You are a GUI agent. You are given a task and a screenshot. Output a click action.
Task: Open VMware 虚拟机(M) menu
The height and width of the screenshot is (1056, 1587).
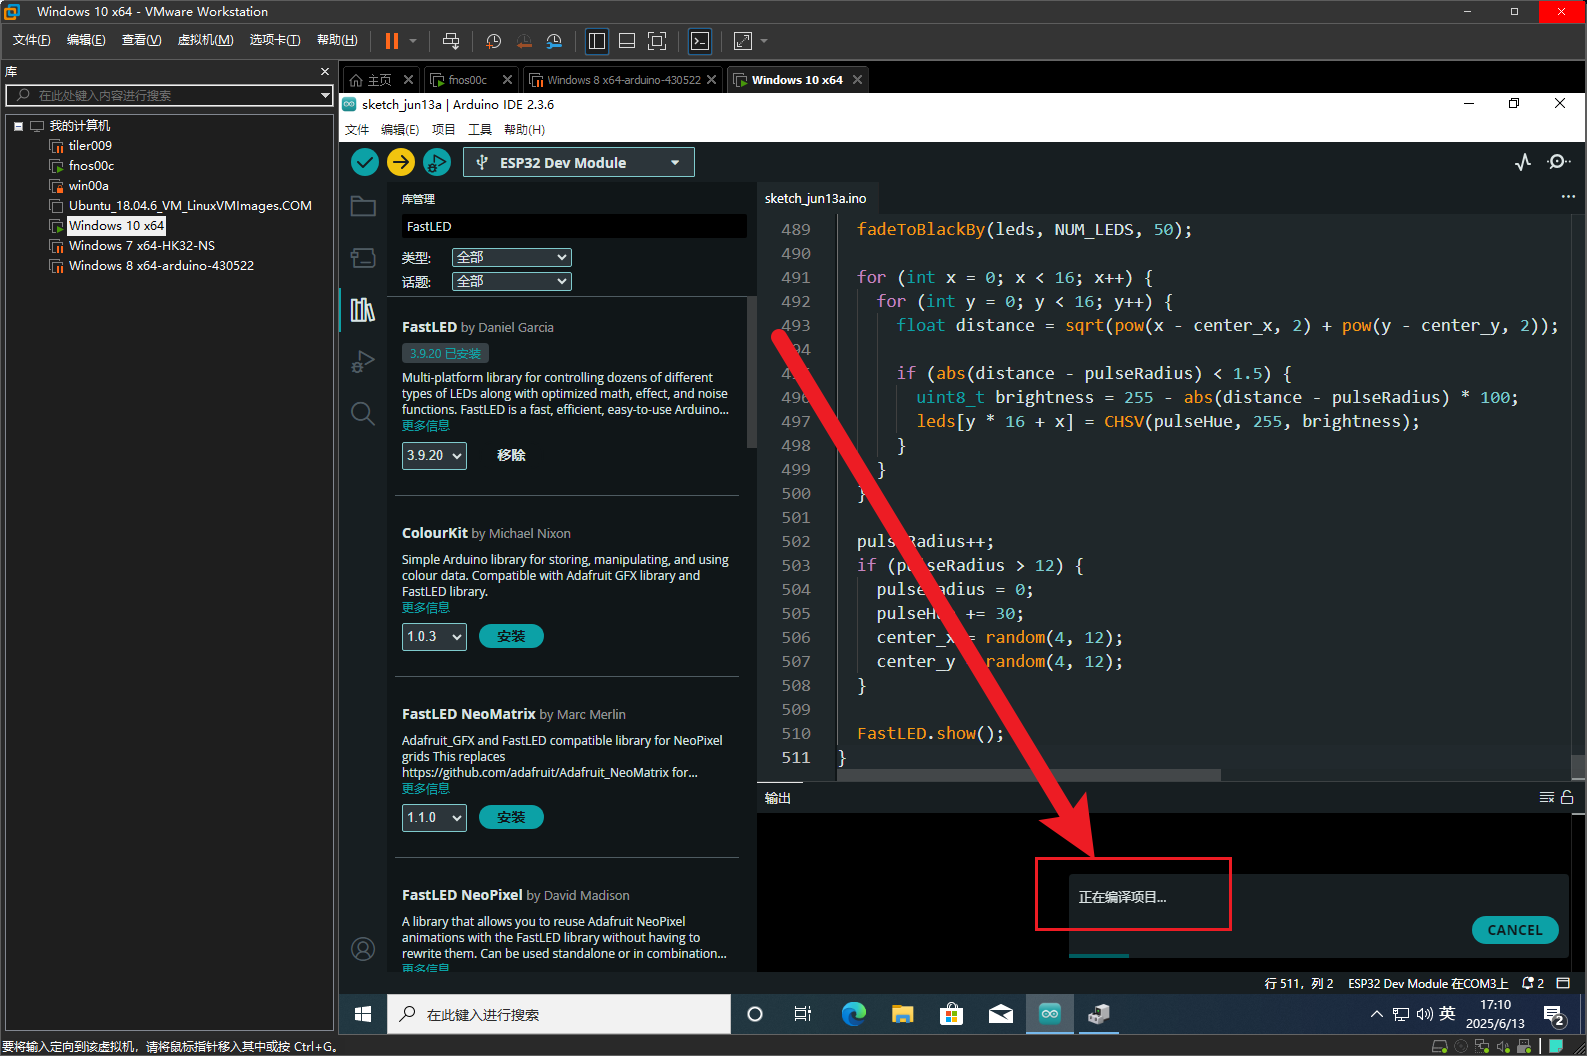[205, 40]
